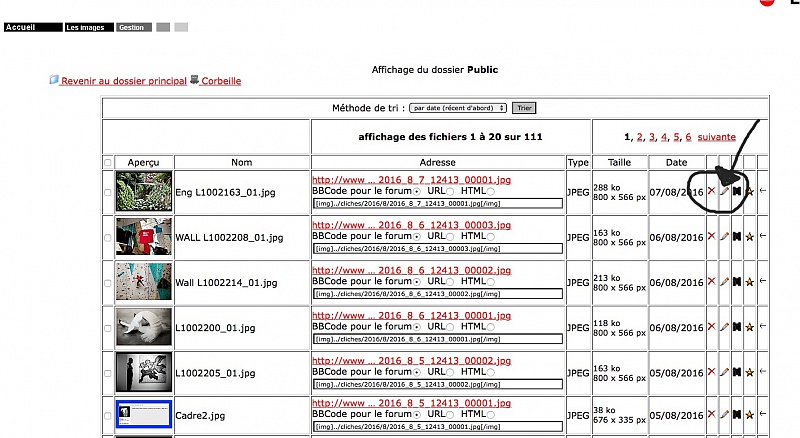Click the Wall L1002214_01.jpg thumbnail preview
This screenshot has height=438, width=800.
pos(144,282)
